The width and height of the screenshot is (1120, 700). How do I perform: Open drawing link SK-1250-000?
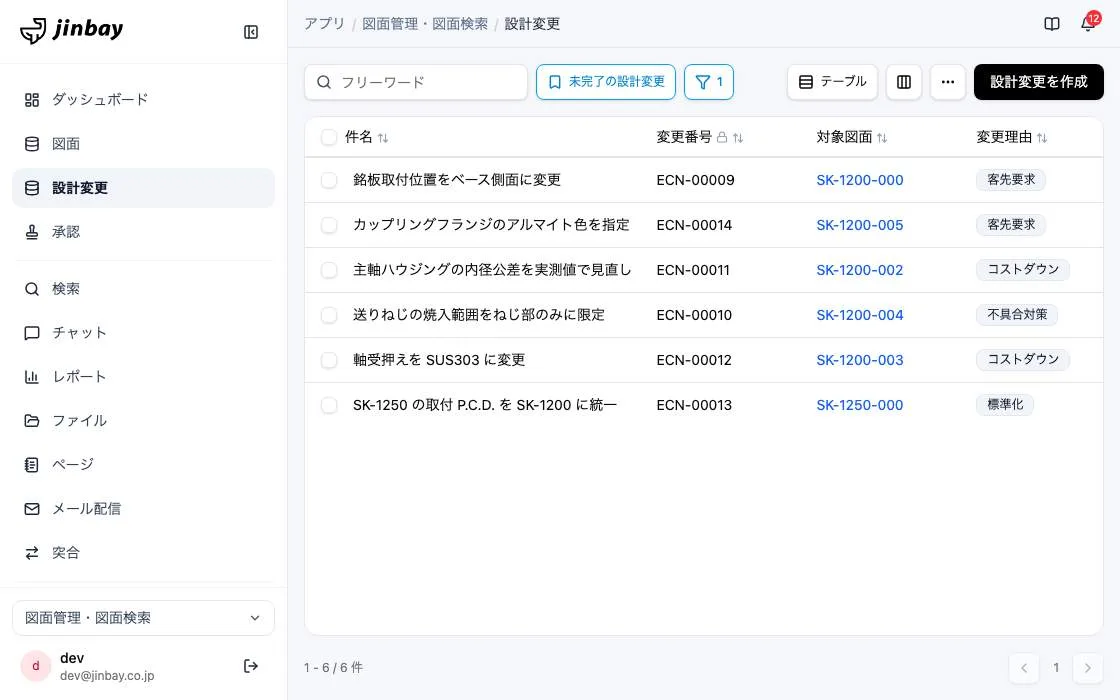[x=859, y=405]
